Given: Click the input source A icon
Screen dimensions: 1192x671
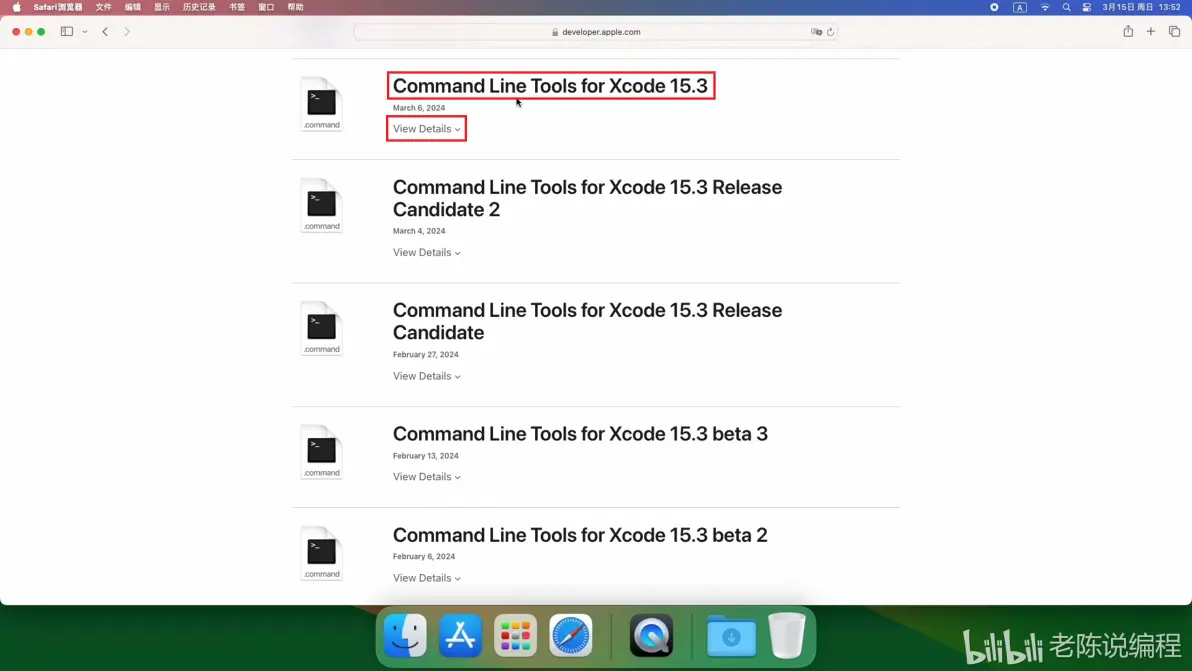Looking at the screenshot, I should [x=1019, y=7].
